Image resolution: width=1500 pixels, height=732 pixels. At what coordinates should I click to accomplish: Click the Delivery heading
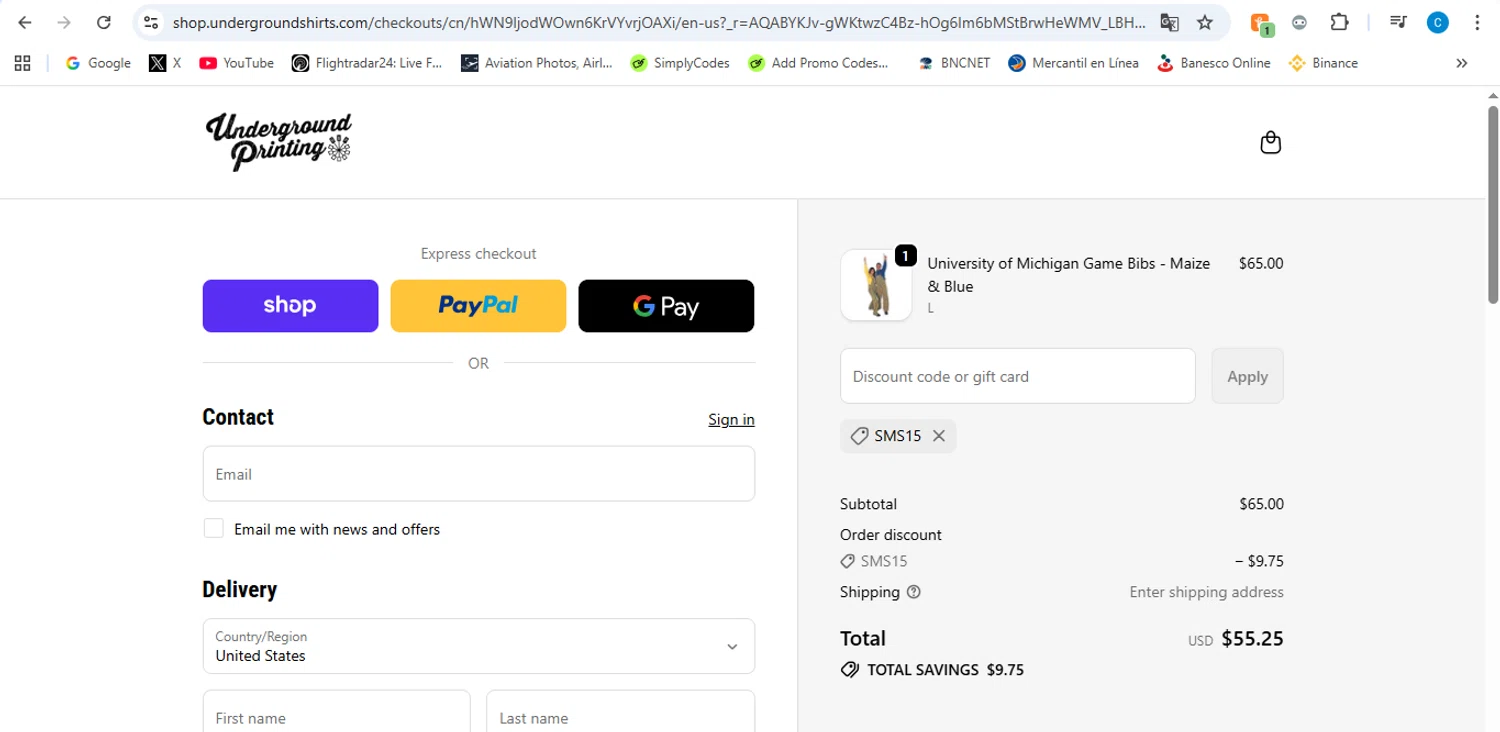tap(240, 589)
